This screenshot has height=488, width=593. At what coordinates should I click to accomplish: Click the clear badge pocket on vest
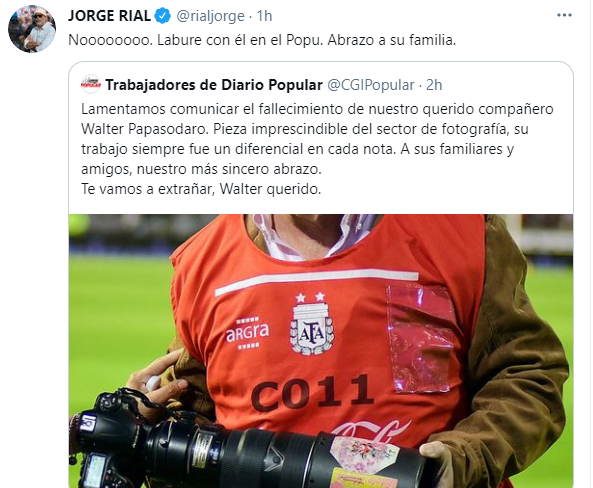(x=421, y=337)
